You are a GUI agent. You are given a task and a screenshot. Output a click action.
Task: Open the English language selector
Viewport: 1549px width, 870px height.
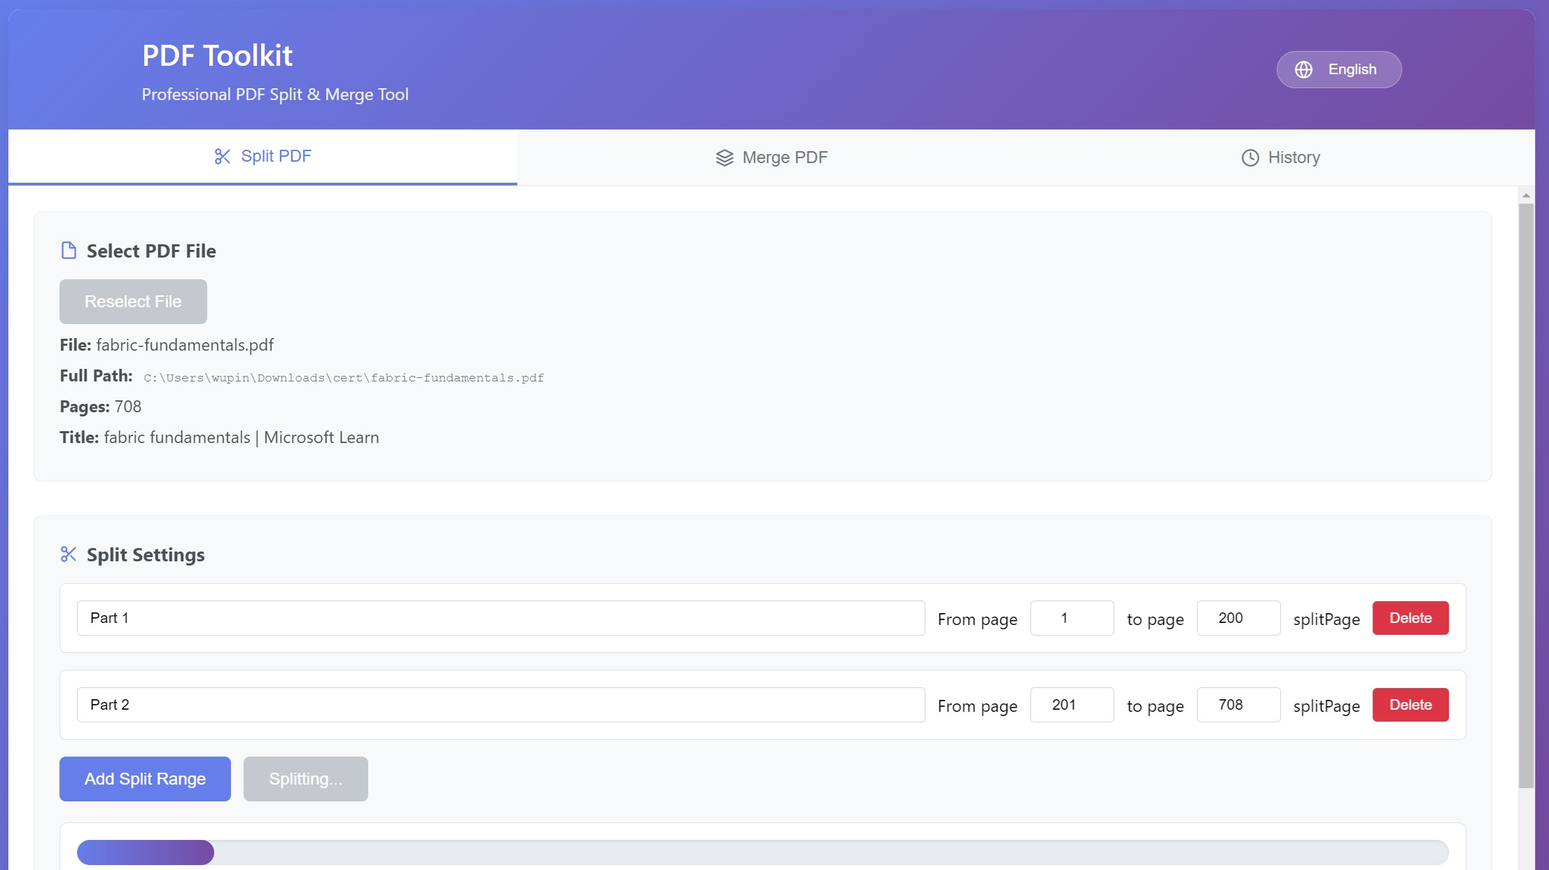[1339, 70]
